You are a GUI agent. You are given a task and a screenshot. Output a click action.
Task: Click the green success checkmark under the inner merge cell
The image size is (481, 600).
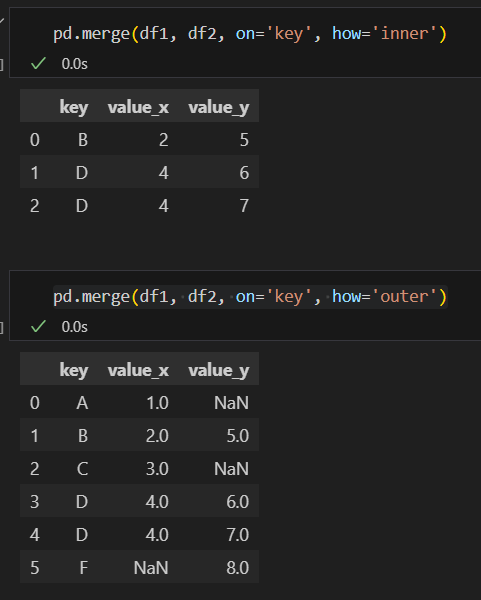point(38,64)
